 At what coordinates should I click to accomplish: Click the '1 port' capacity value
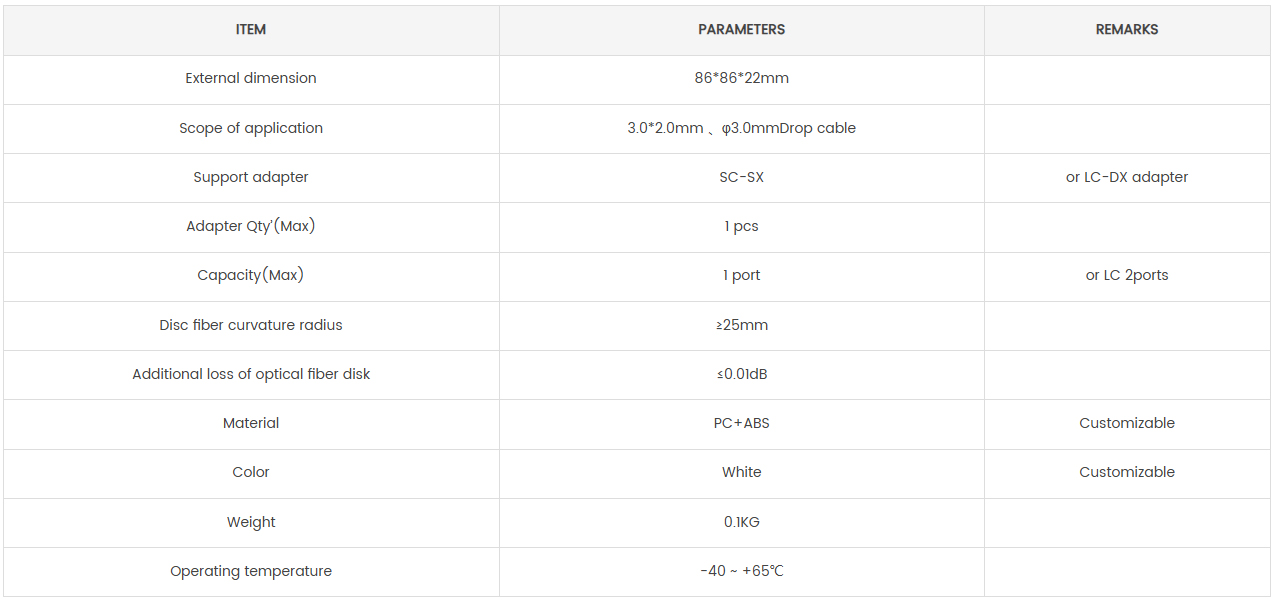click(x=741, y=275)
